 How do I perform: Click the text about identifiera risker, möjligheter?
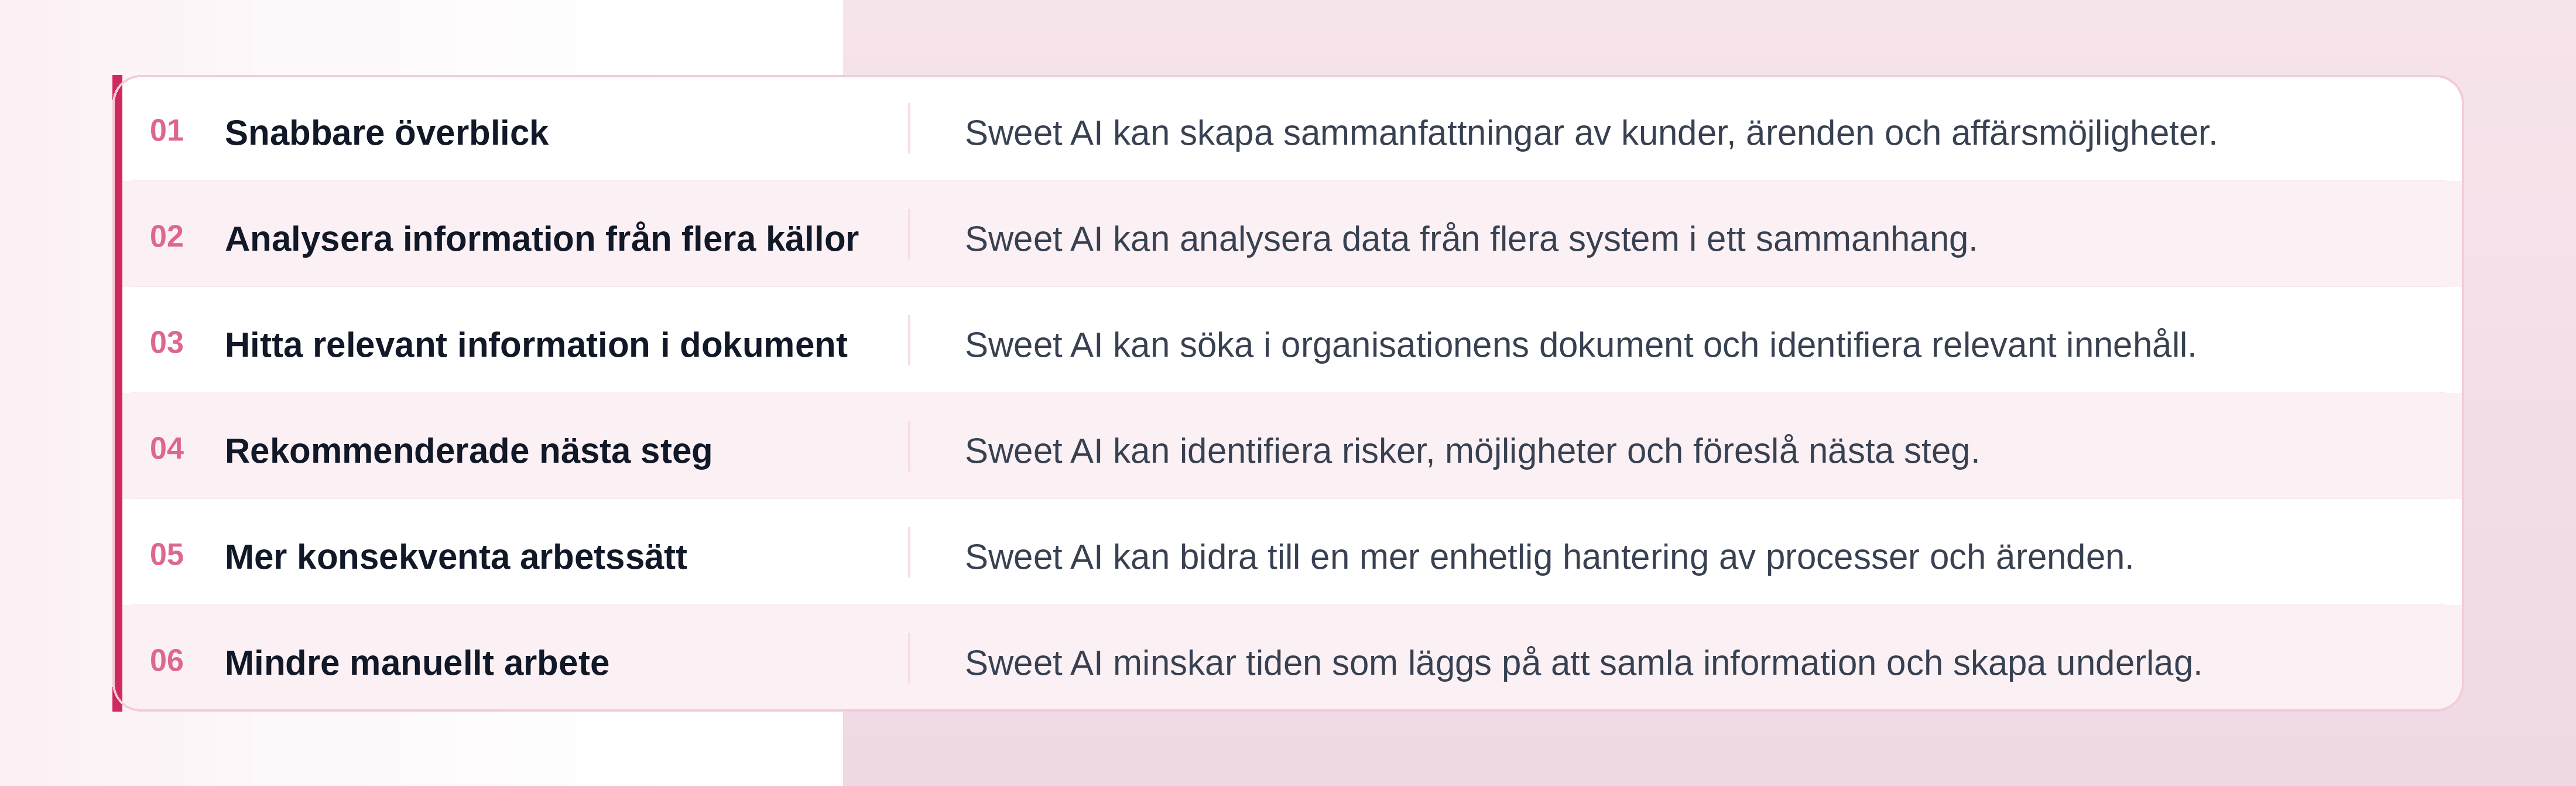[1471, 451]
